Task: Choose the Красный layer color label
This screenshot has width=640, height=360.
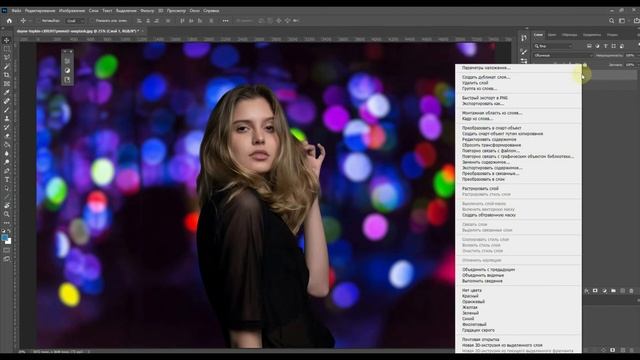Action: pos(470,296)
